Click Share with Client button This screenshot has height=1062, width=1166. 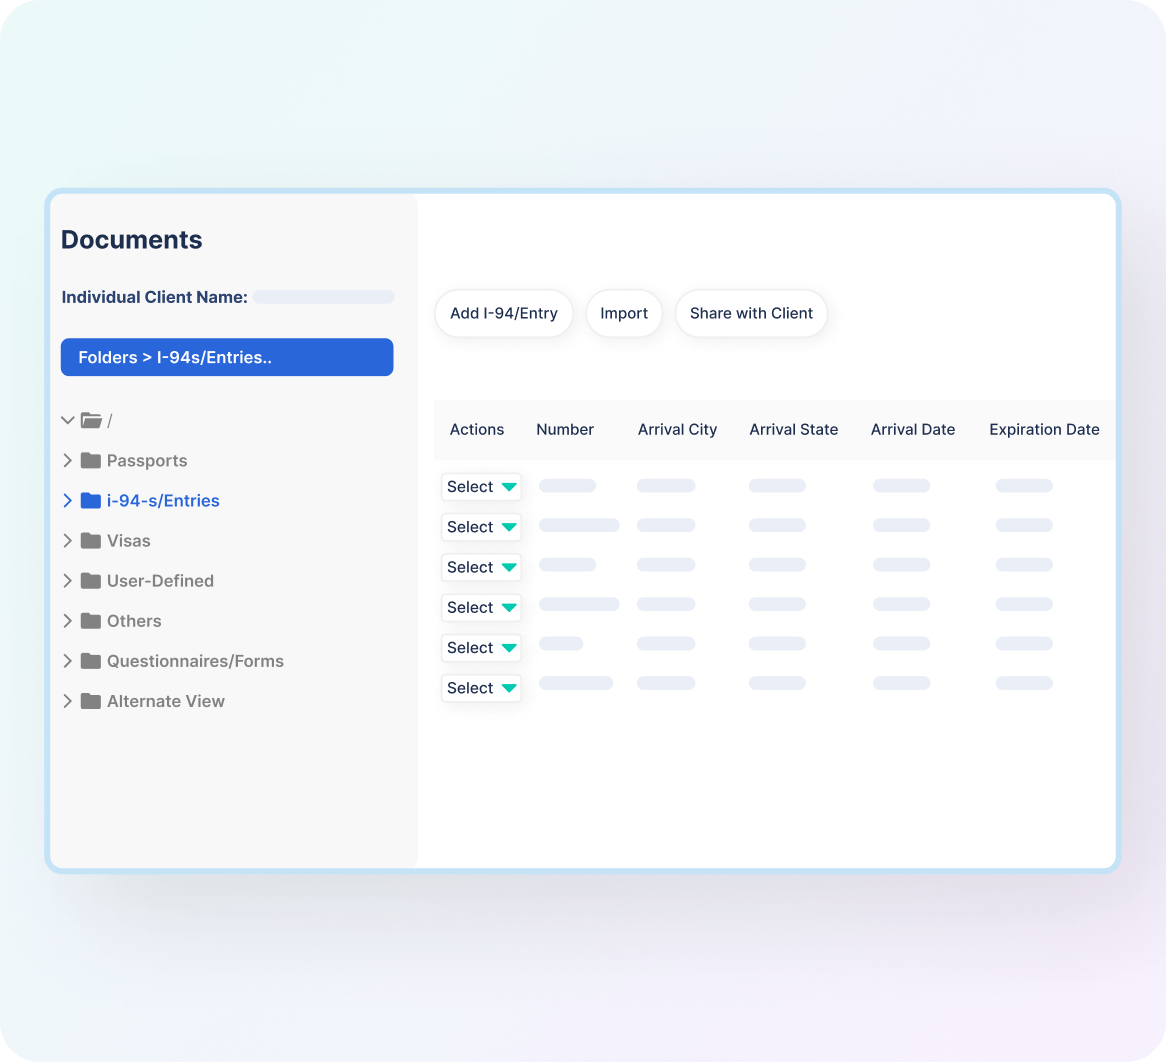point(751,313)
